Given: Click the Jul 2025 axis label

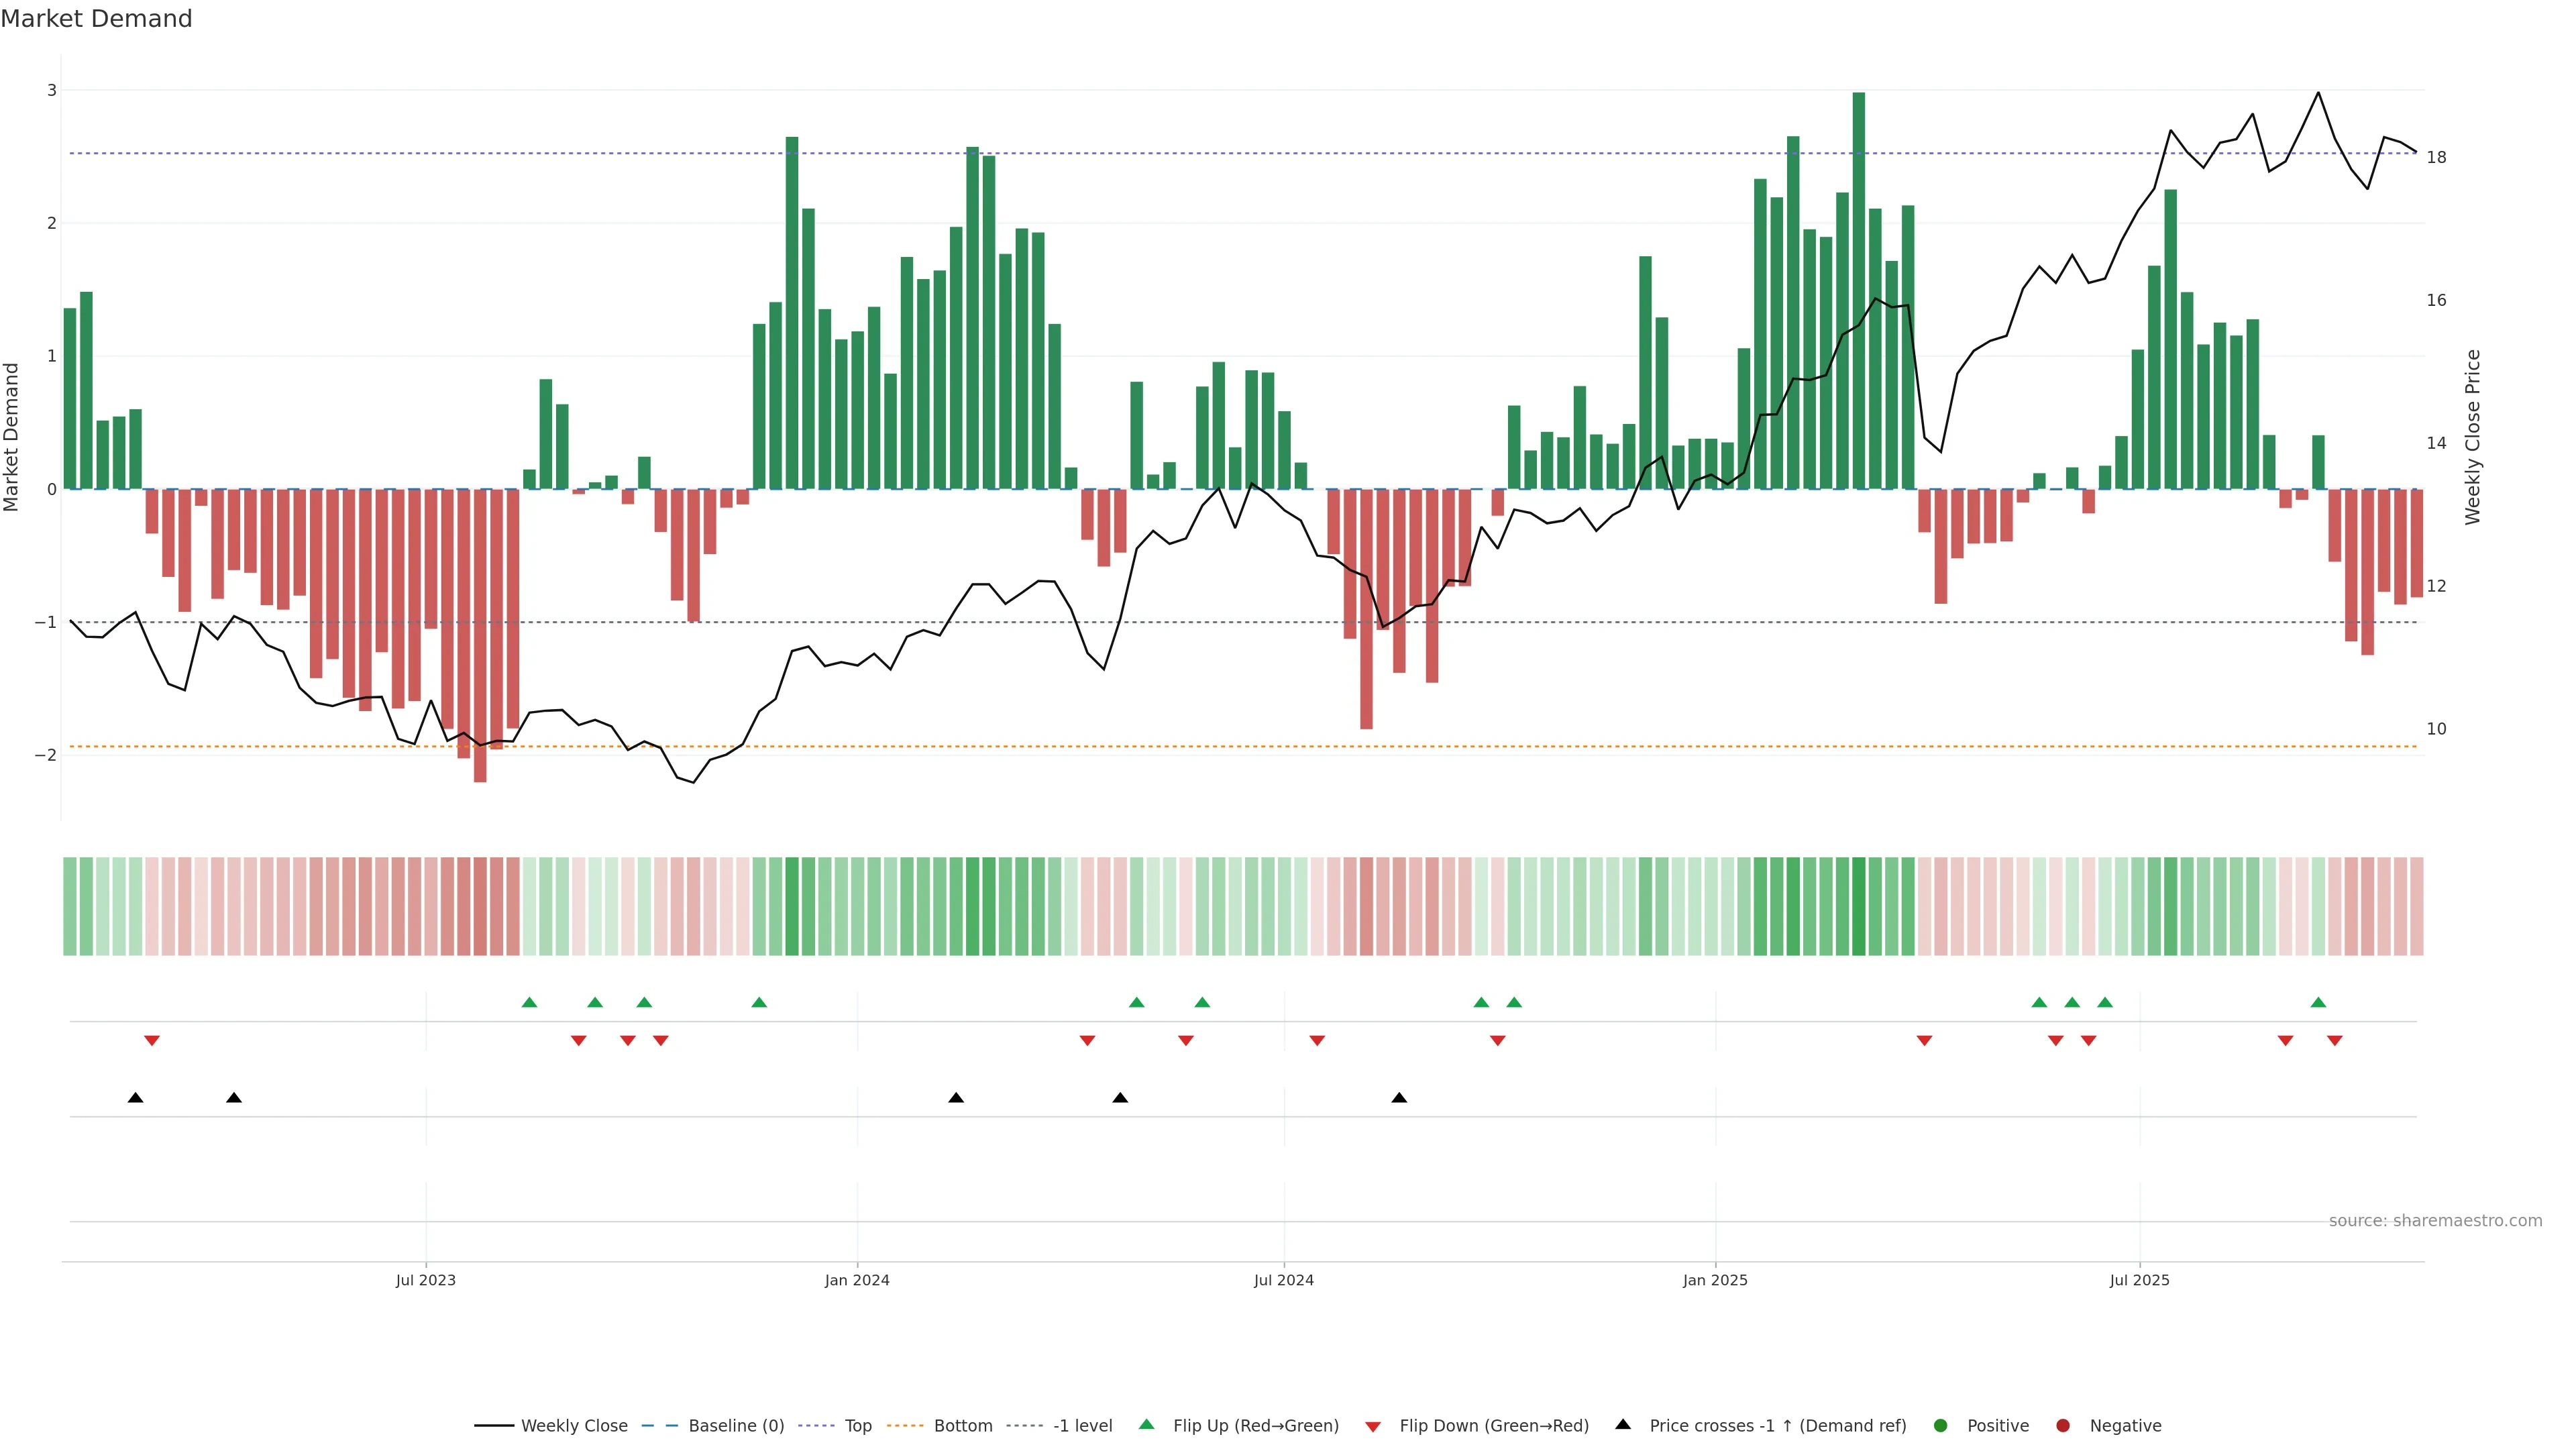Looking at the screenshot, I should [2139, 1280].
